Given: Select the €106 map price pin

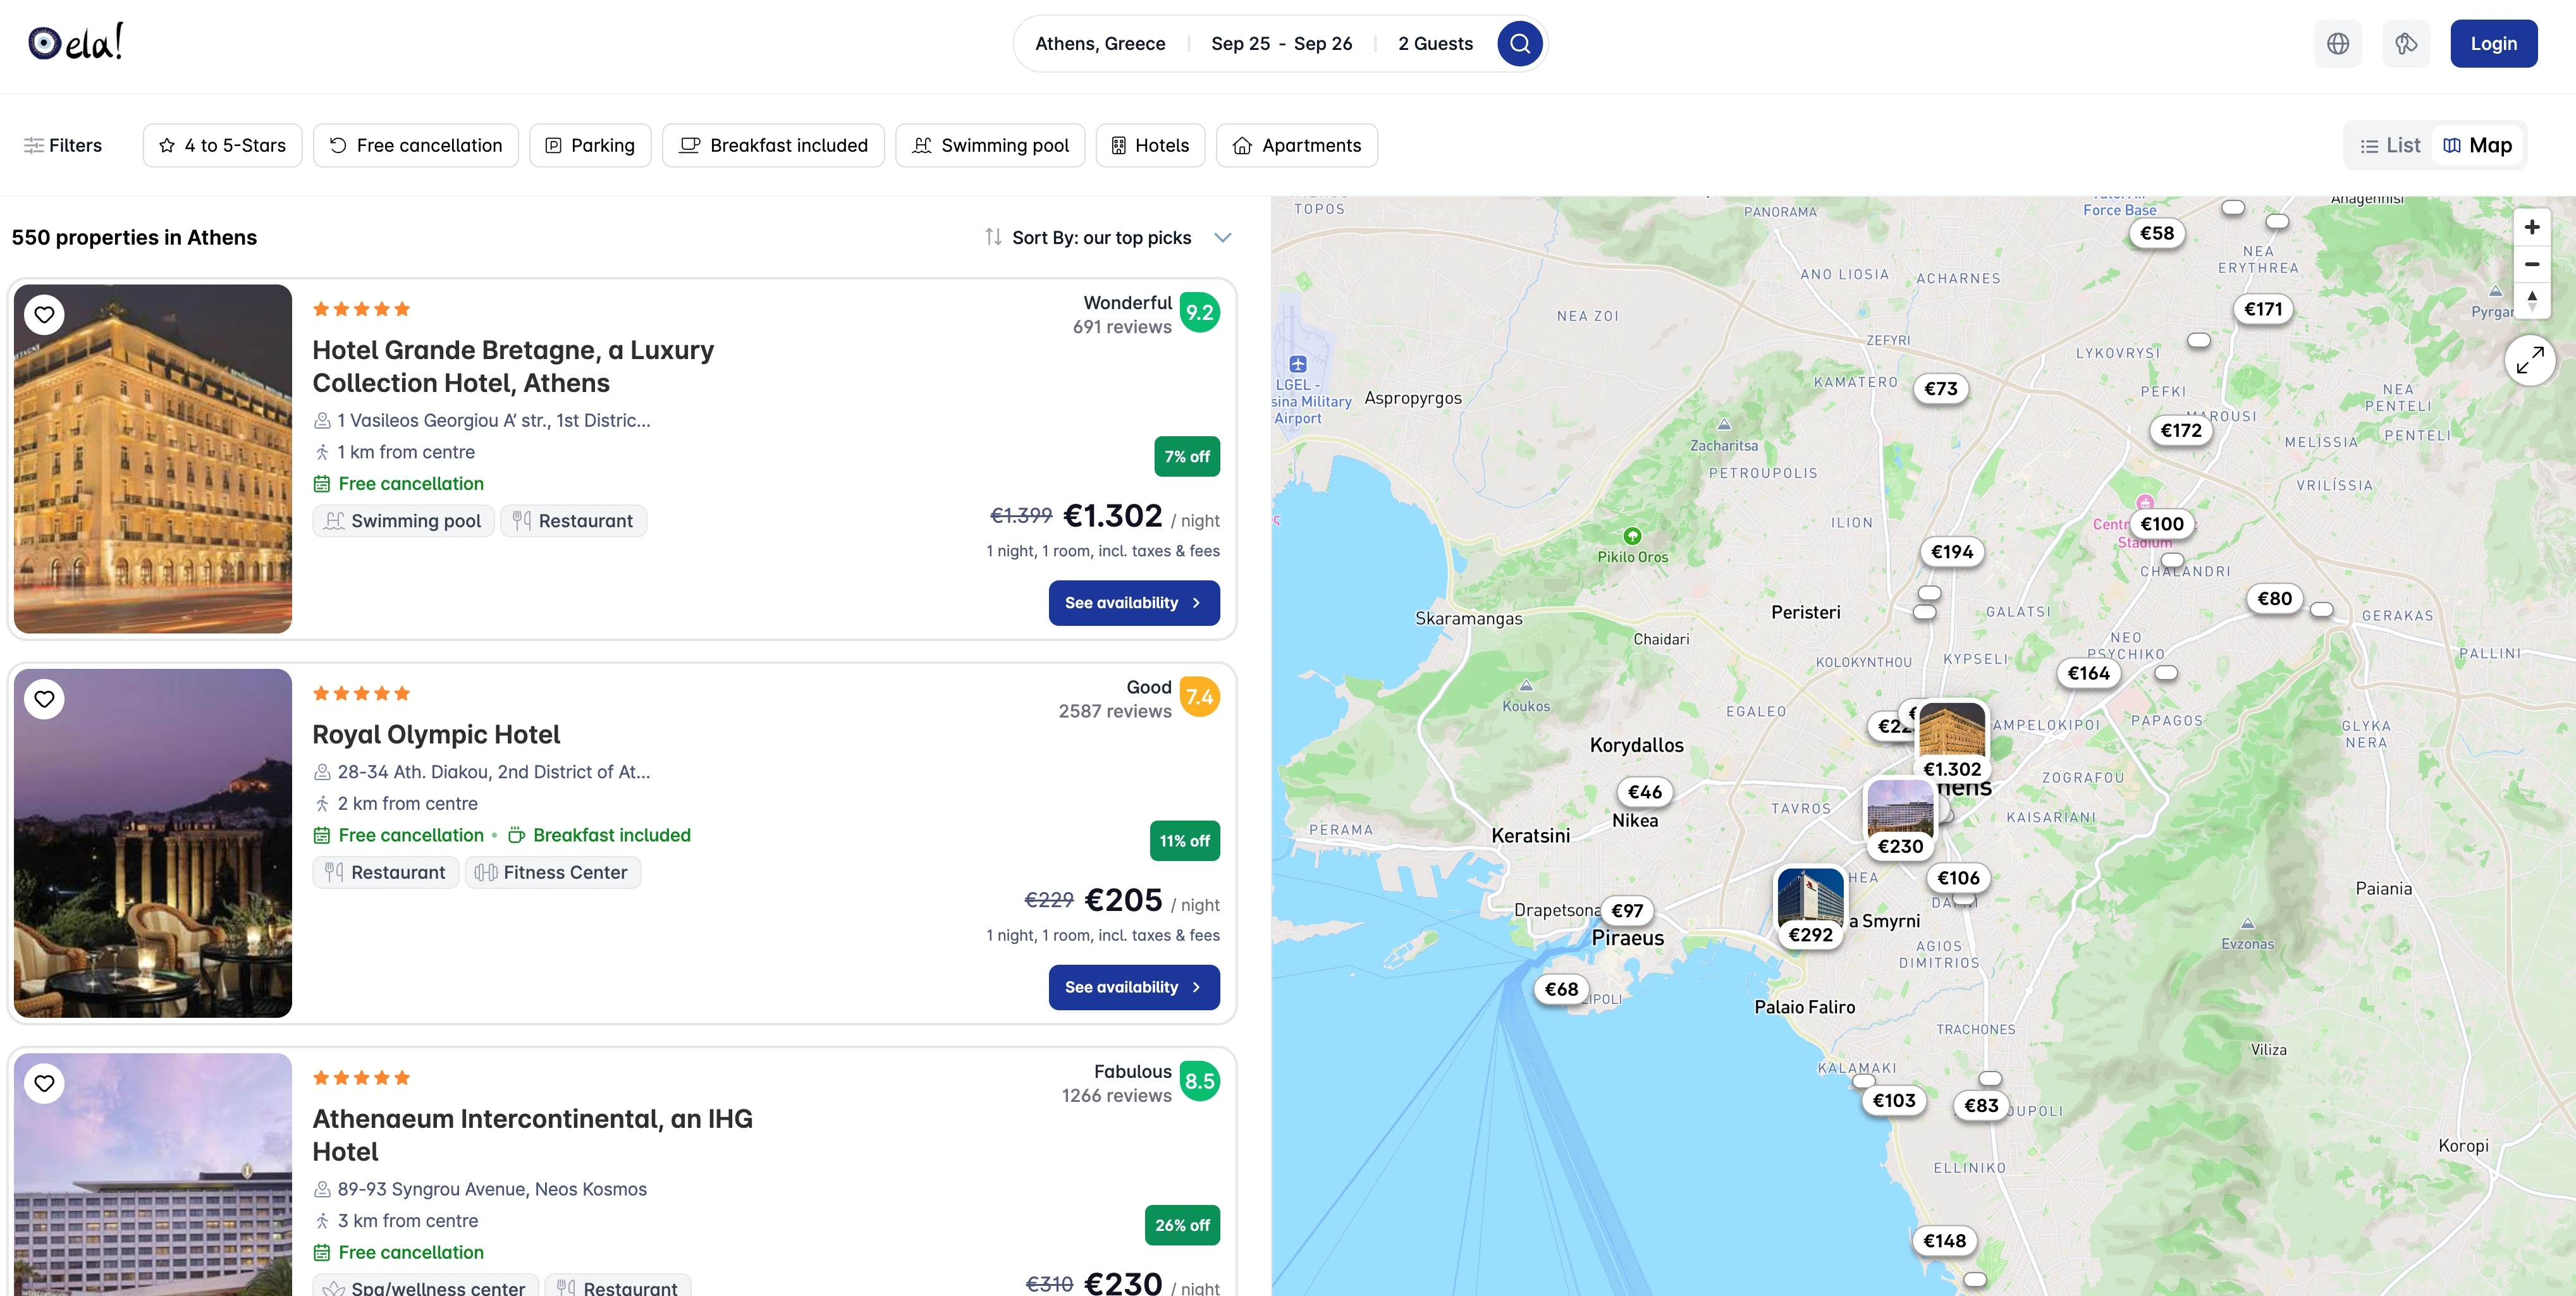Looking at the screenshot, I should 1958,879.
